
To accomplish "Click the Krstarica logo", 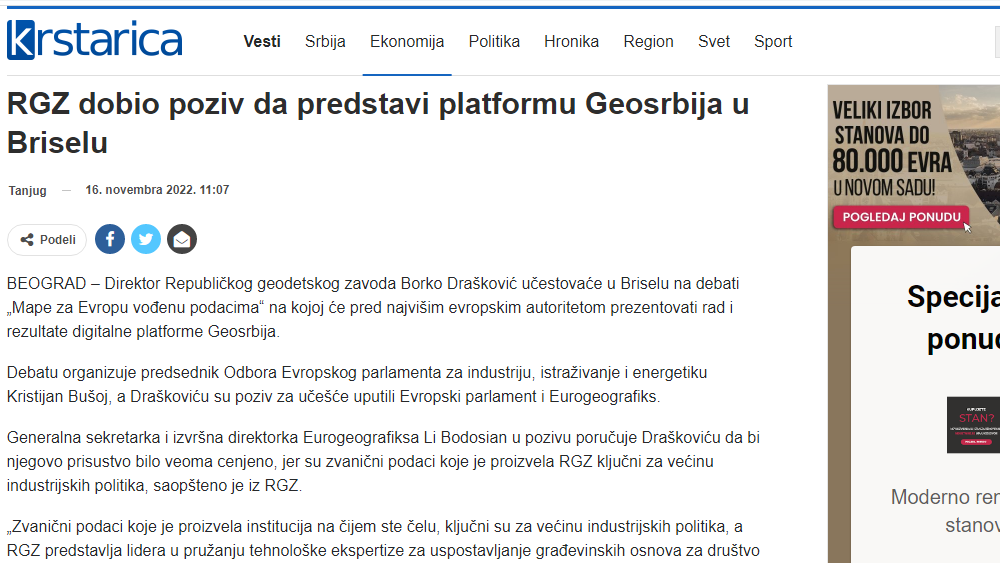I will (x=94, y=40).
